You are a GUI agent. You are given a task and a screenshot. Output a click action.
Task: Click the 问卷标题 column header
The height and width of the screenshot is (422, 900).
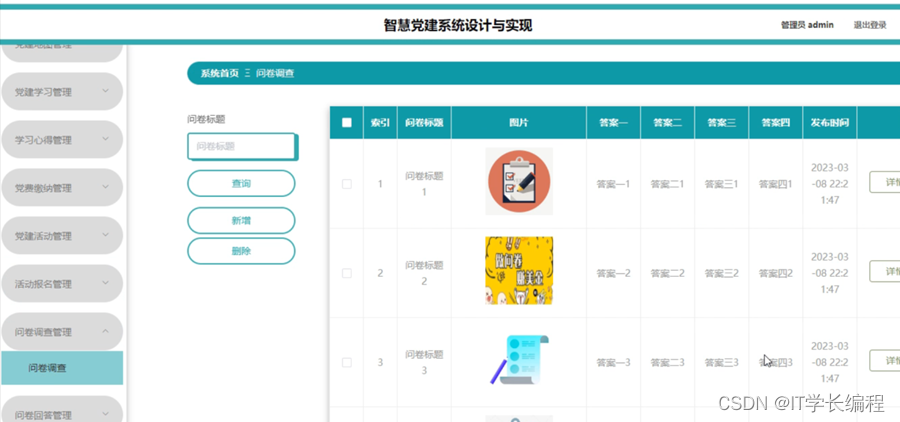tap(424, 122)
